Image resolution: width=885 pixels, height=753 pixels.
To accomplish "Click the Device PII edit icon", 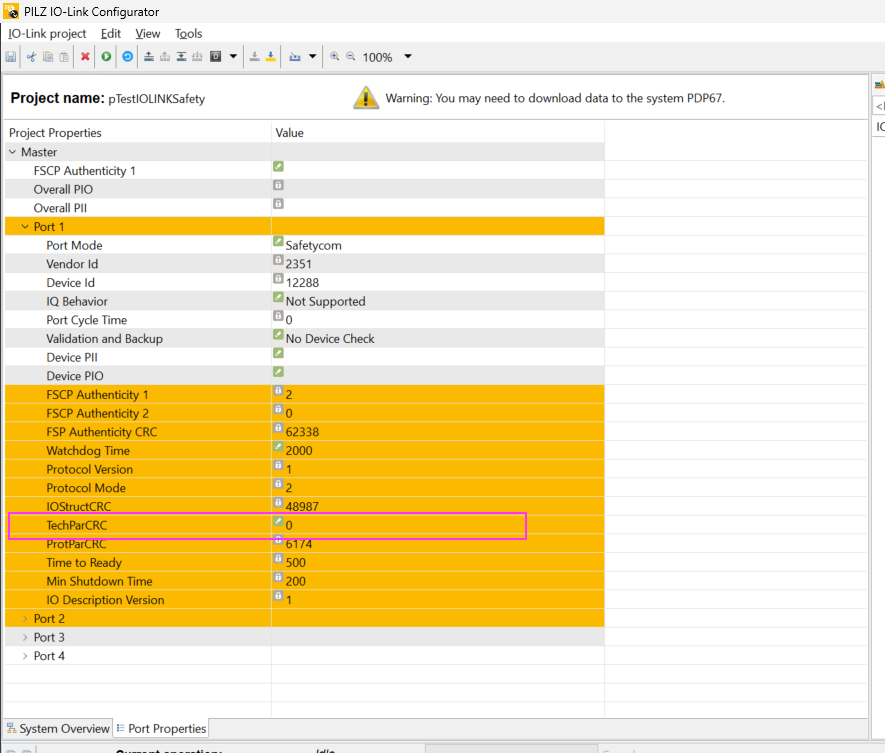I will [x=278, y=353].
